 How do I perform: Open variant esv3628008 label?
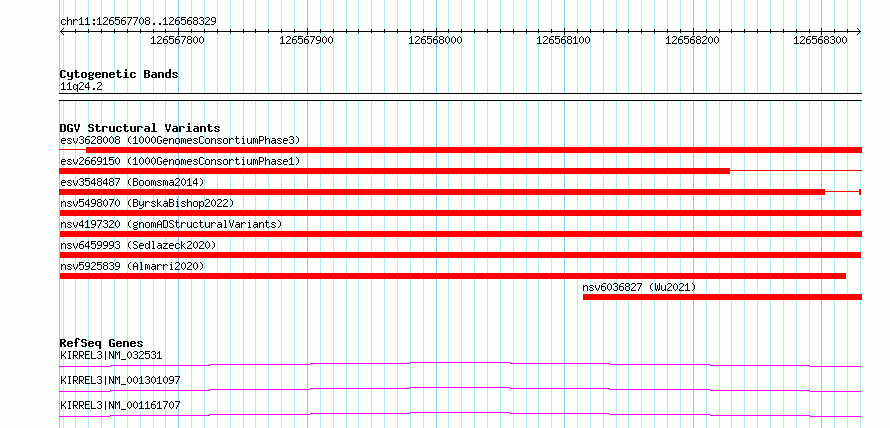(x=180, y=140)
